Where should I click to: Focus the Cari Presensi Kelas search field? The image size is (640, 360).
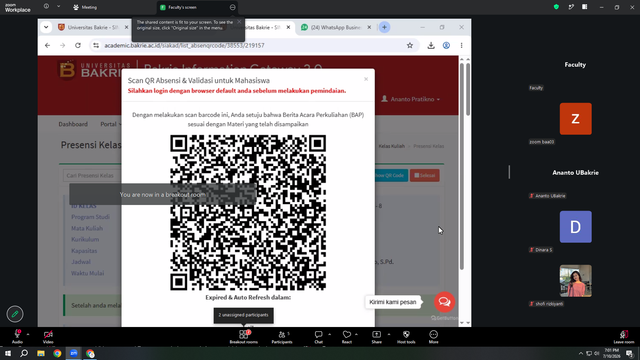92,176
